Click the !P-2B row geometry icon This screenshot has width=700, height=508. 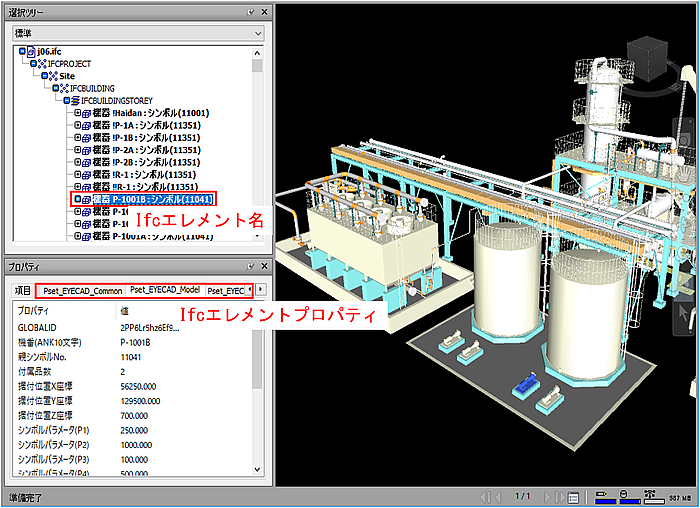pyautogui.click(x=86, y=162)
